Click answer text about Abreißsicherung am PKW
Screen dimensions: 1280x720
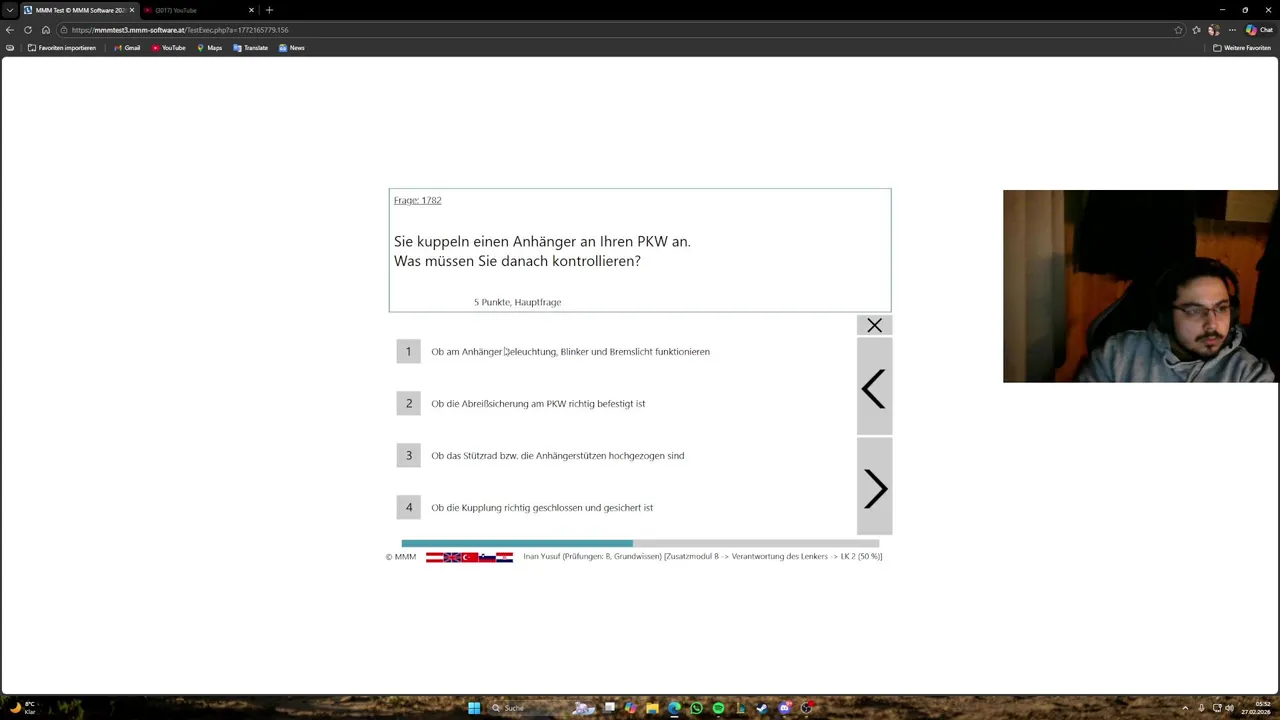point(538,404)
